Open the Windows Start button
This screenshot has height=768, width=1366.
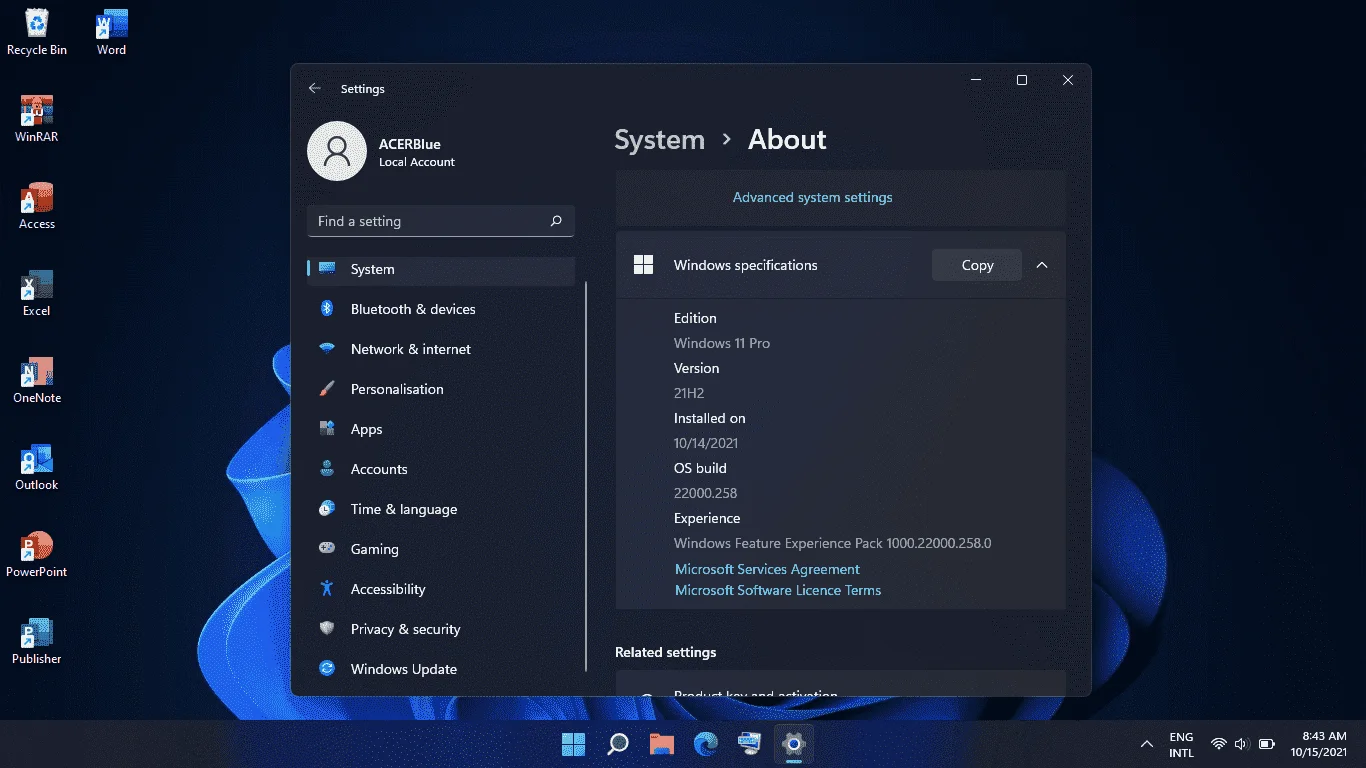click(x=573, y=743)
